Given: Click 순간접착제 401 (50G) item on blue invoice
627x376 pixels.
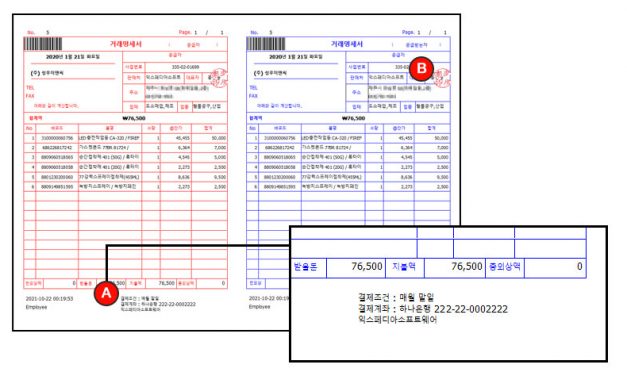Looking at the screenshot, I should click(332, 157).
